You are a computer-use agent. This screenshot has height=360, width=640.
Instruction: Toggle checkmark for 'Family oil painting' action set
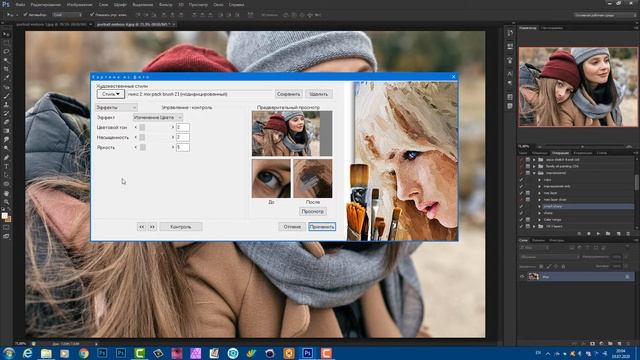521,166
